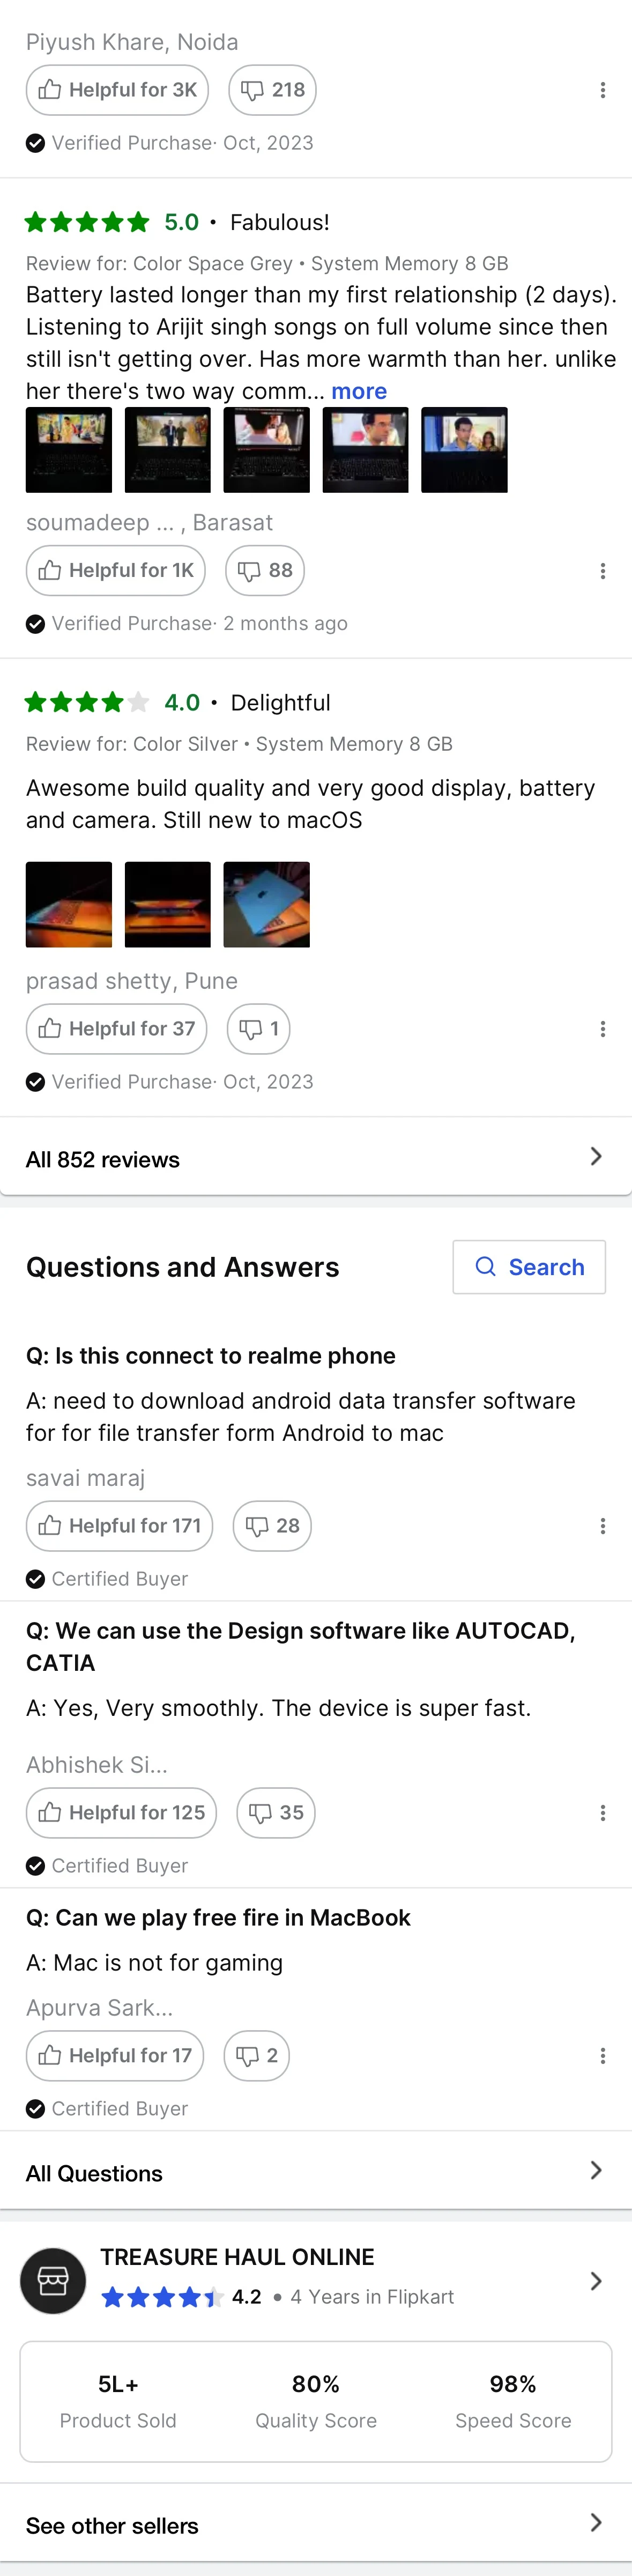Open three-dot menu on prasad shetty's review
Viewport: 632px width, 2576px height.
pyautogui.click(x=602, y=1029)
